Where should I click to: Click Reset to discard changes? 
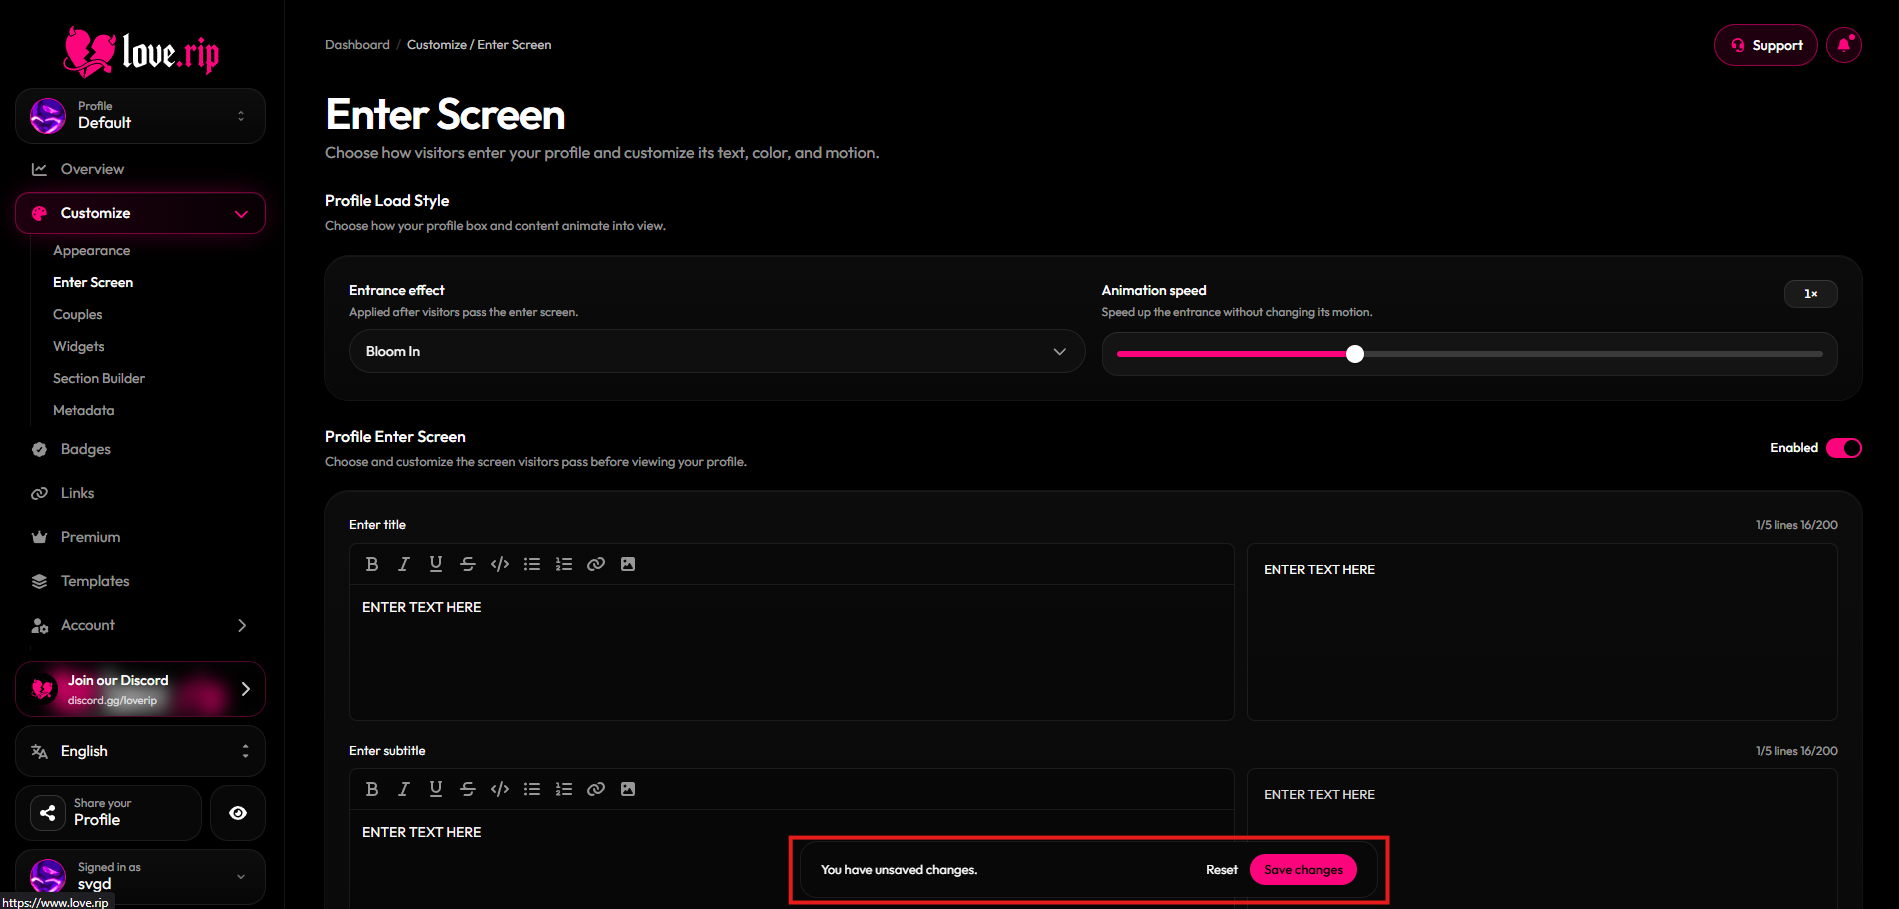(1221, 870)
